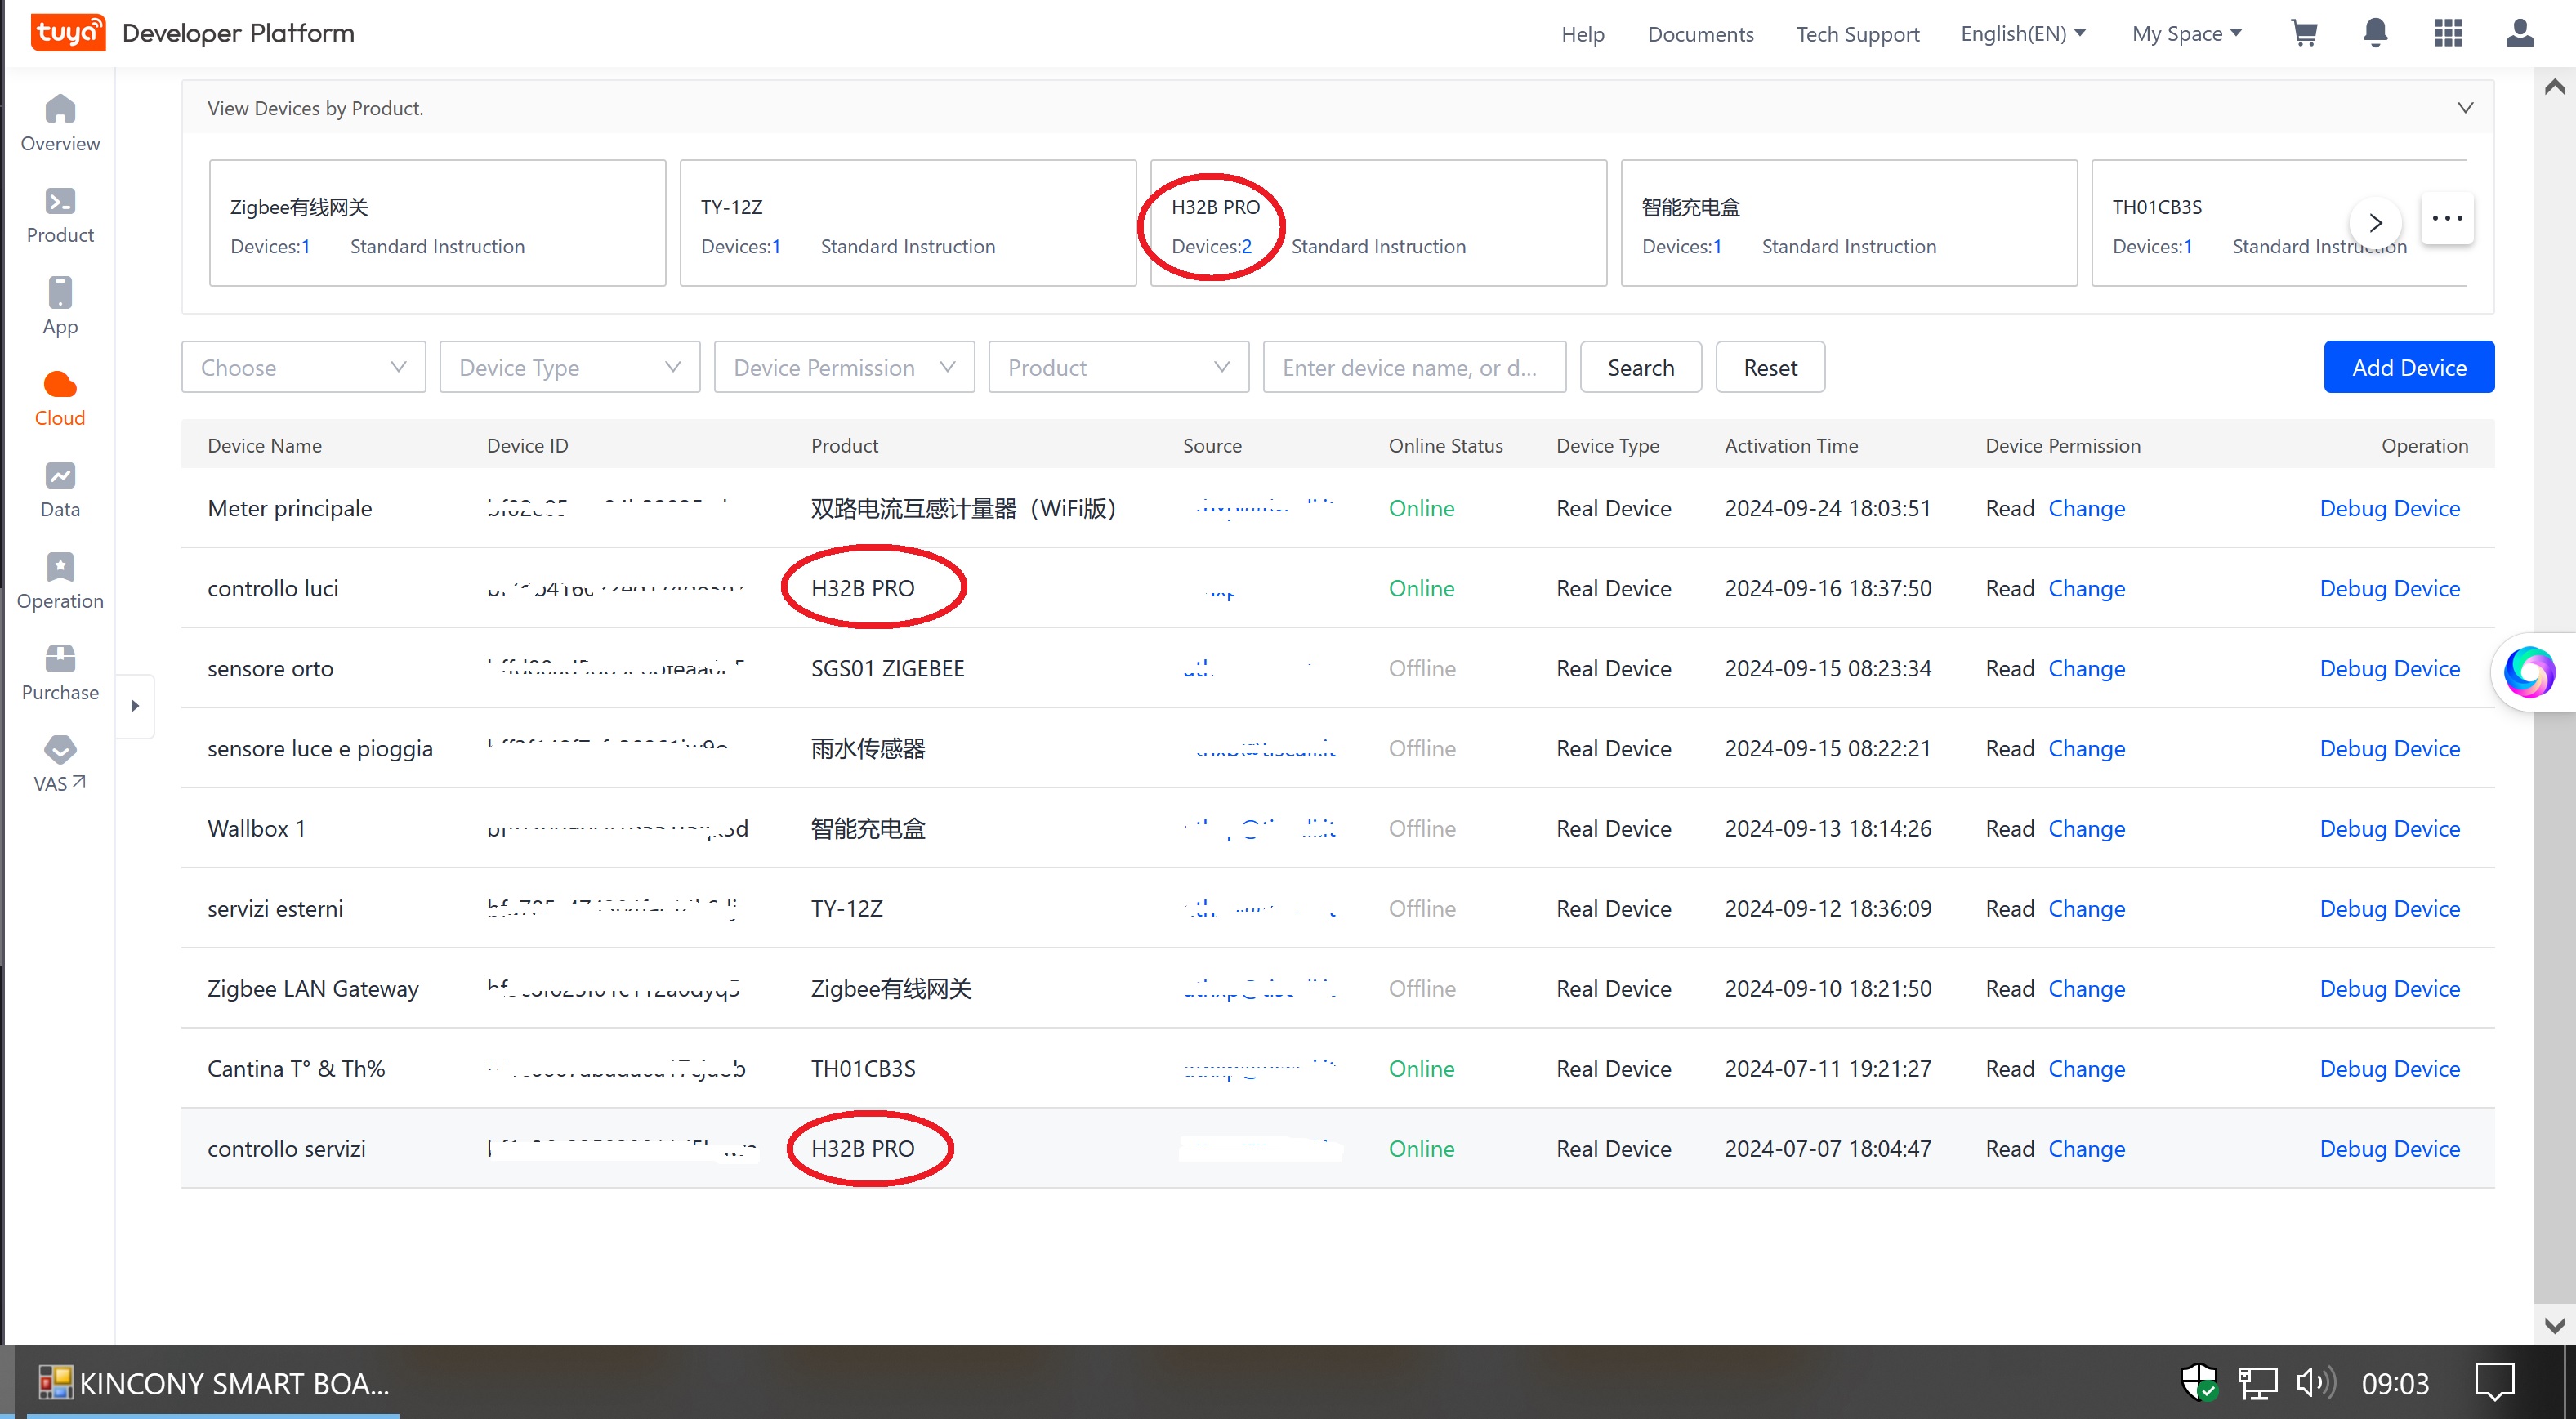Viewport: 2576px width, 1419px height.
Task: Open the Overview sidebar section
Action: point(60,122)
